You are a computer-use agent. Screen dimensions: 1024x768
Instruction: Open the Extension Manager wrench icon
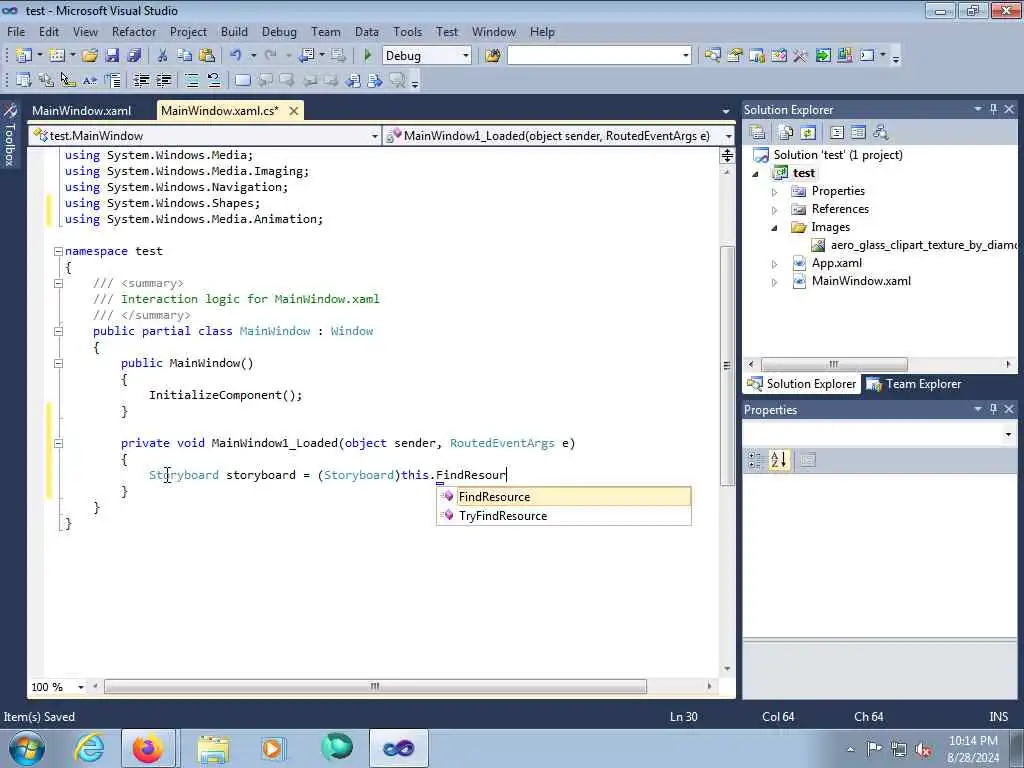pyautogui.click(x=844, y=56)
